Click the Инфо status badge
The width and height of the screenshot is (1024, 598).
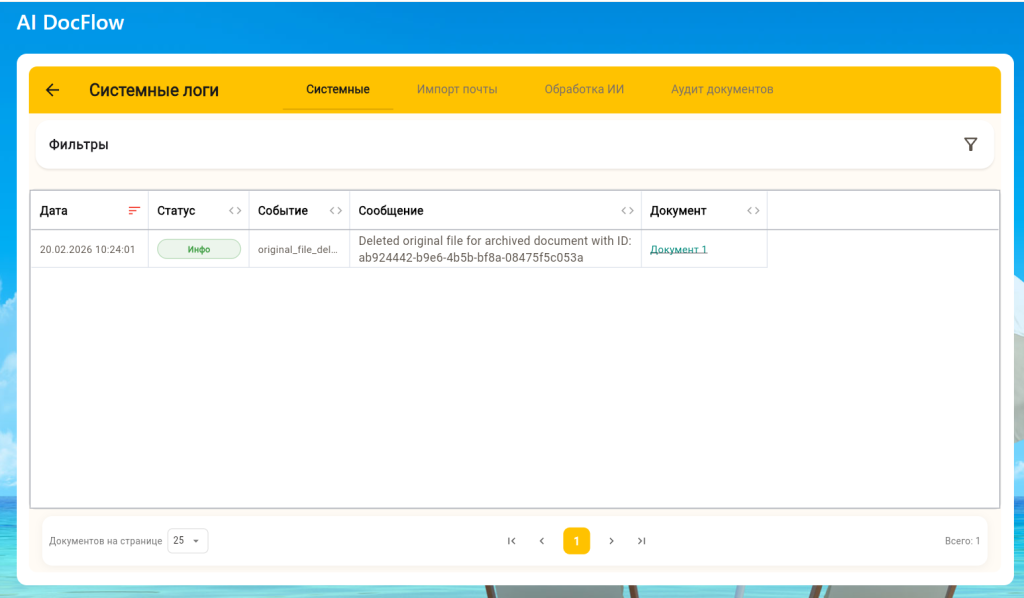[199, 249]
